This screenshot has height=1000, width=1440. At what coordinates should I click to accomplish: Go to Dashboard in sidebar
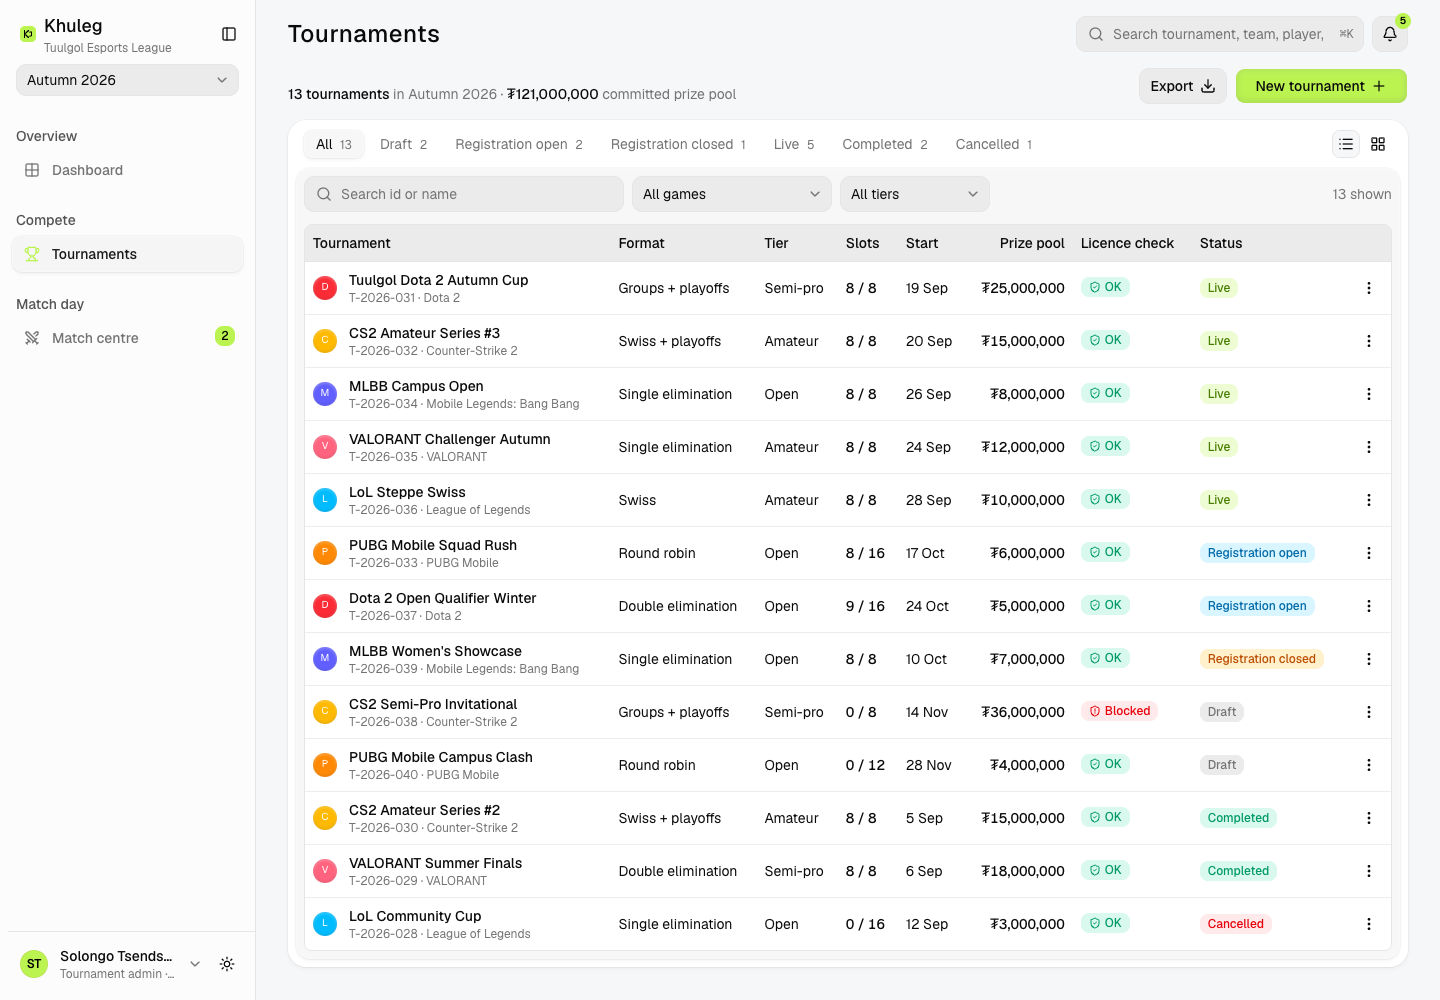coord(127,170)
